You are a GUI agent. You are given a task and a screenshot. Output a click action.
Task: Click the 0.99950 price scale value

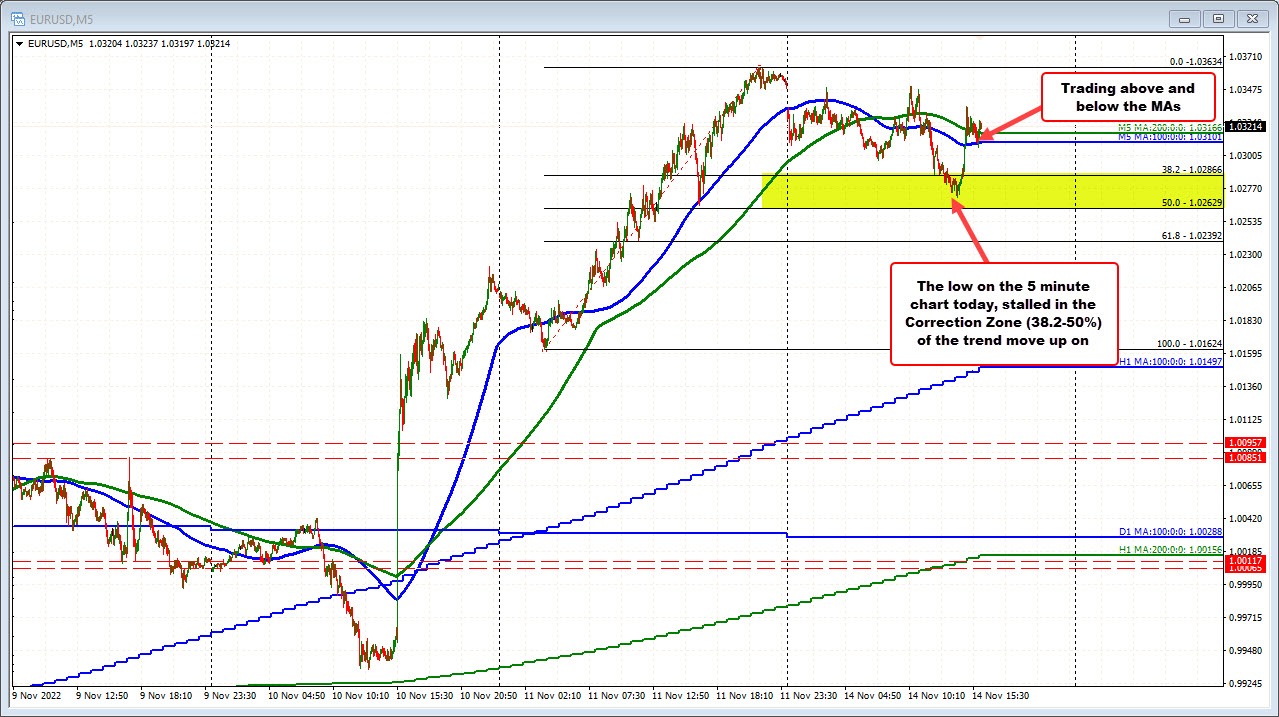(1246, 585)
